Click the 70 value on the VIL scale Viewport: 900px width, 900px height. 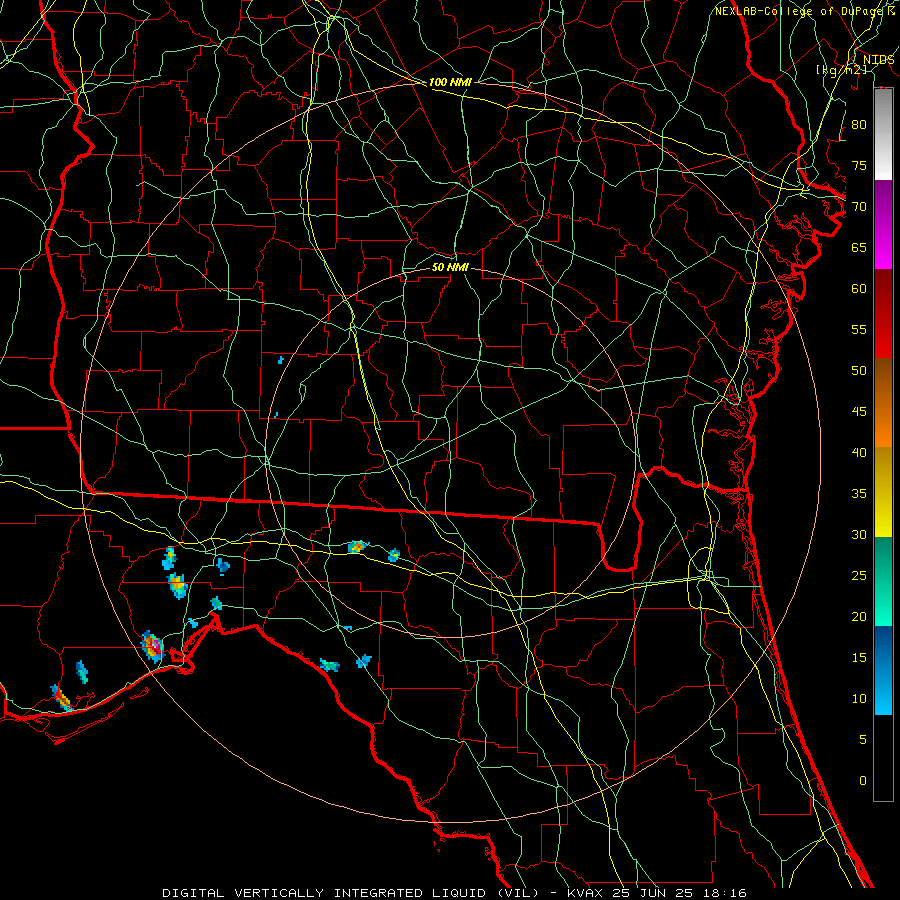[859, 207]
